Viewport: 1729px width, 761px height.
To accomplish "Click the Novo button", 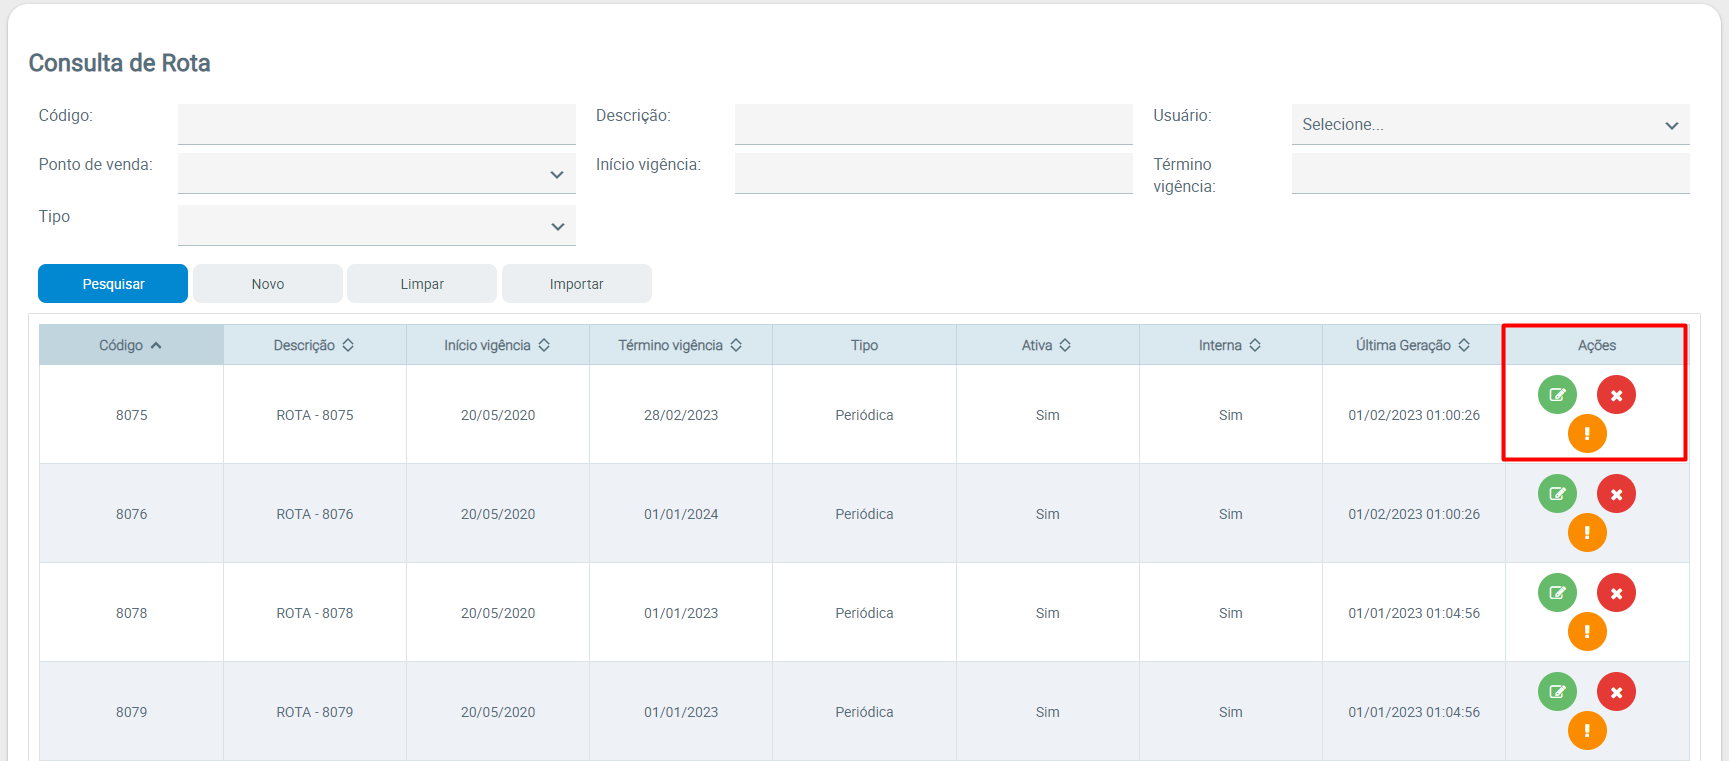I will pyautogui.click(x=268, y=284).
